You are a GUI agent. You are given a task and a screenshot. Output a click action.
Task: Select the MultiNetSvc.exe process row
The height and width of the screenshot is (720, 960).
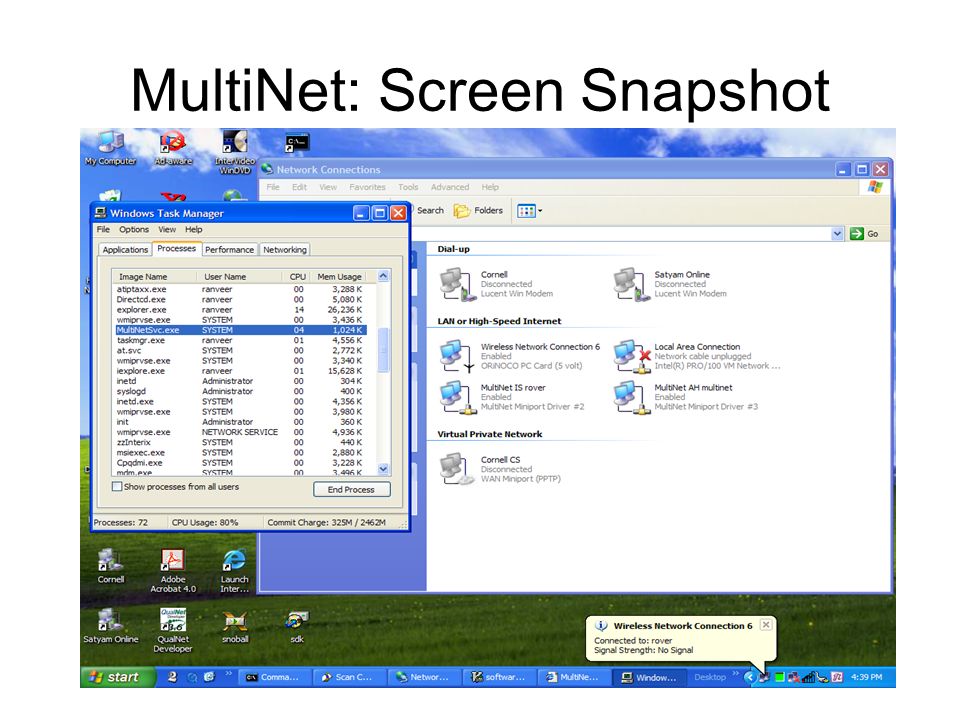click(x=241, y=330)
